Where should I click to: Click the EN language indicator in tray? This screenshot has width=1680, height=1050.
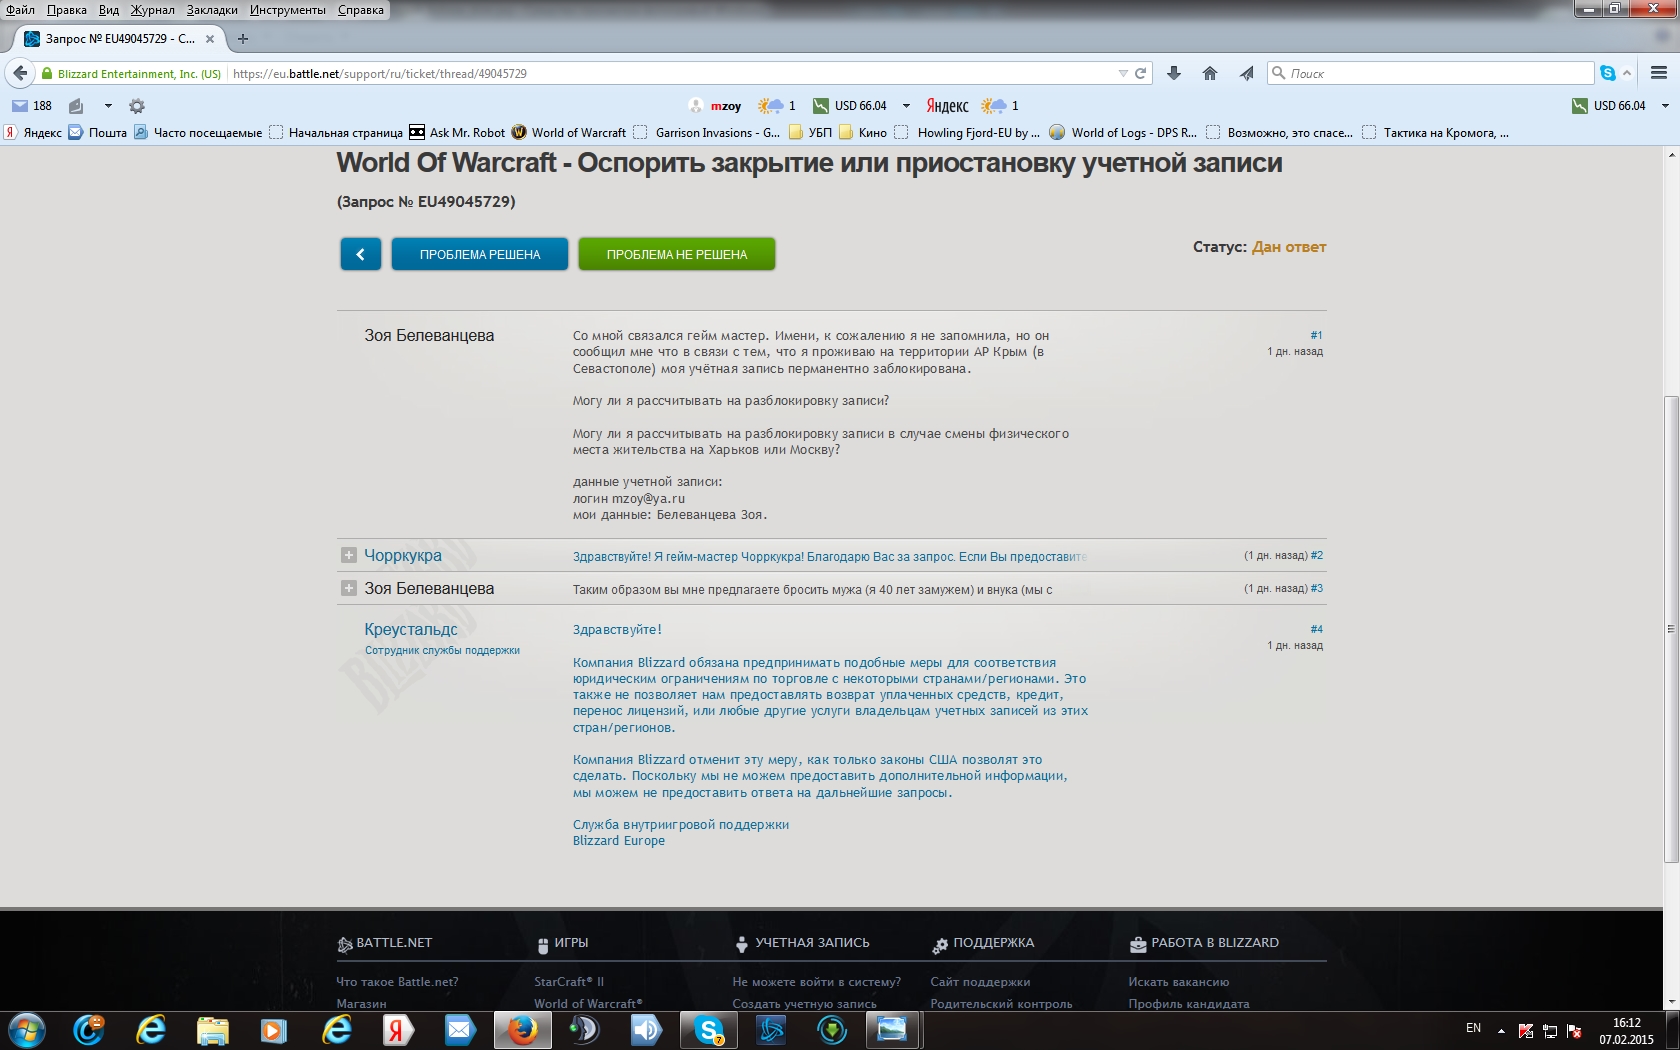(x=1473, y=1028)
